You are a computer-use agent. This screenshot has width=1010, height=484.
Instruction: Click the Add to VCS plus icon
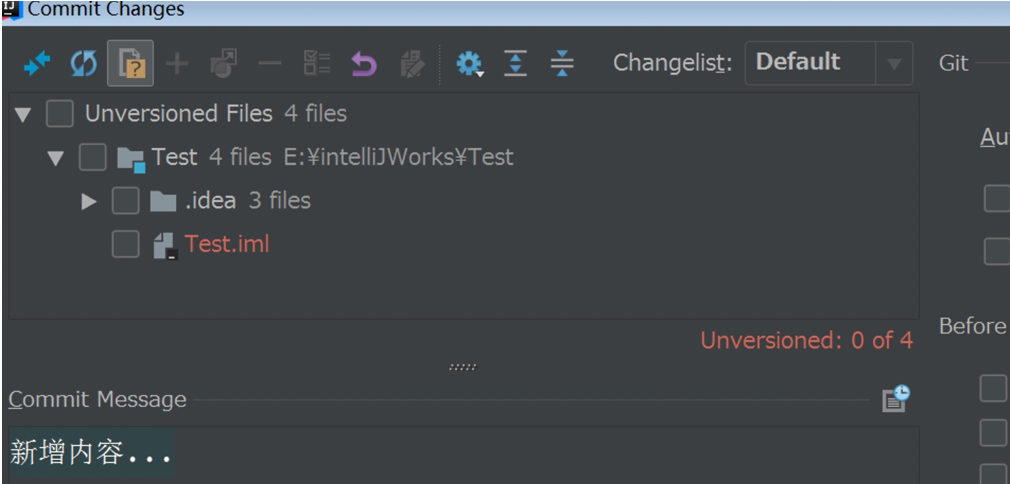tap(177, 63)
